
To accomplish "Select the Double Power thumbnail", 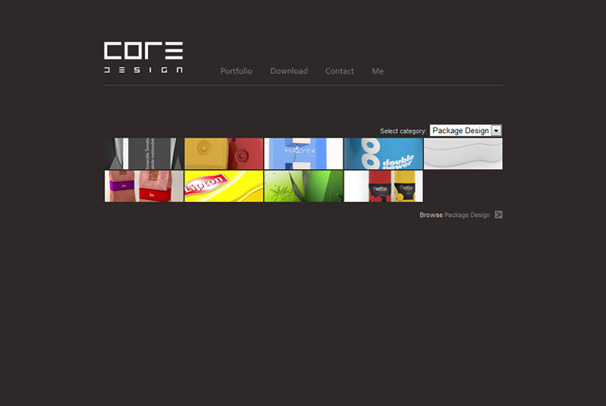I will coord(383,154).
